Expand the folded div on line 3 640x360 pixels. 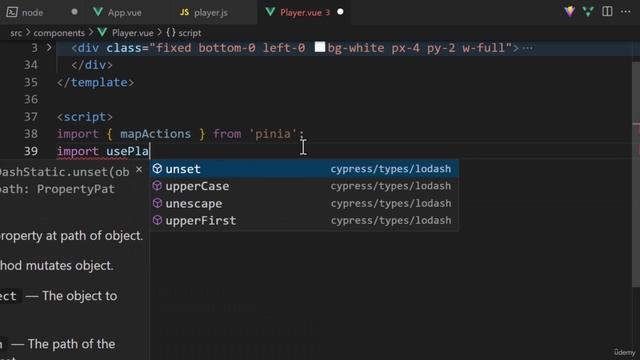click(x=49, y=48)
